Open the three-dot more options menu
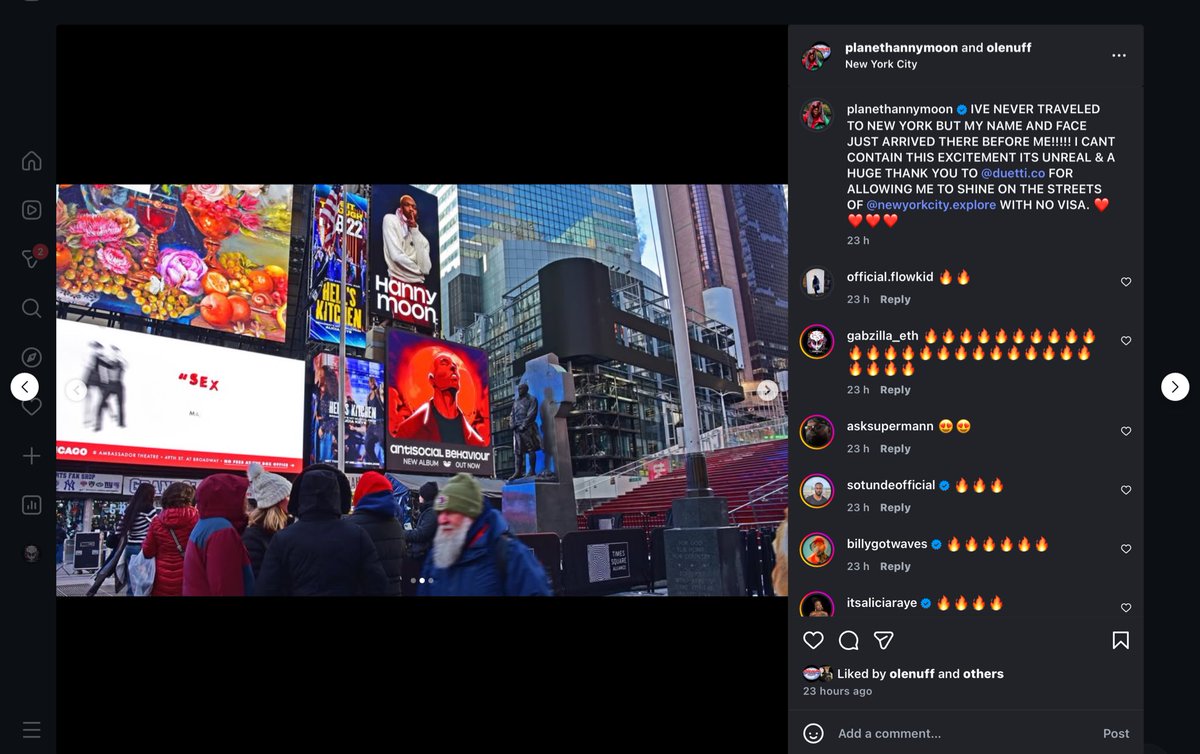The height and width of the screenshot is (754, 1200). click(x=1119, y=56)
